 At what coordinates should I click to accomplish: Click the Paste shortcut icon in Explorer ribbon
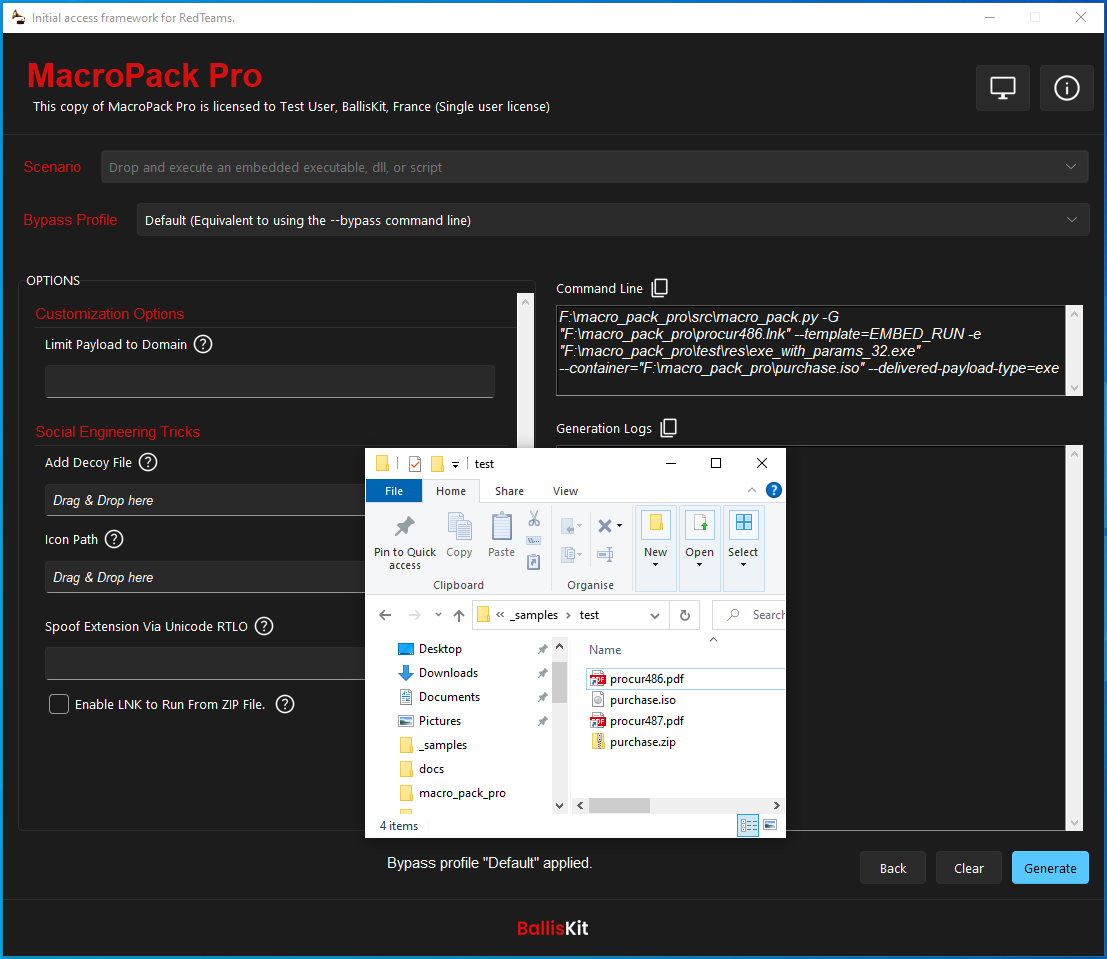534,562
